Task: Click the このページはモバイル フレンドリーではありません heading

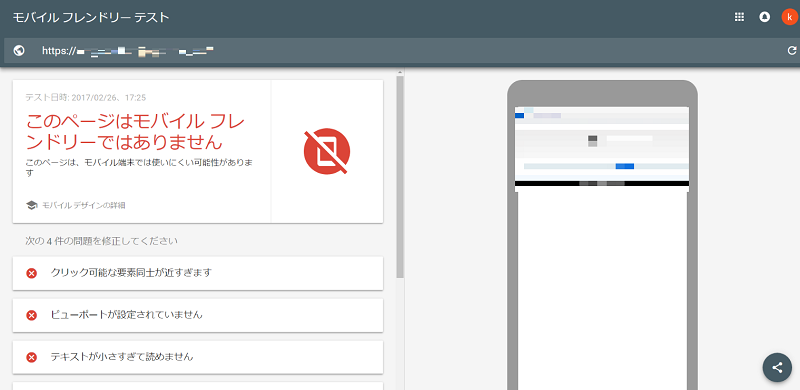Action: [135, 132]
